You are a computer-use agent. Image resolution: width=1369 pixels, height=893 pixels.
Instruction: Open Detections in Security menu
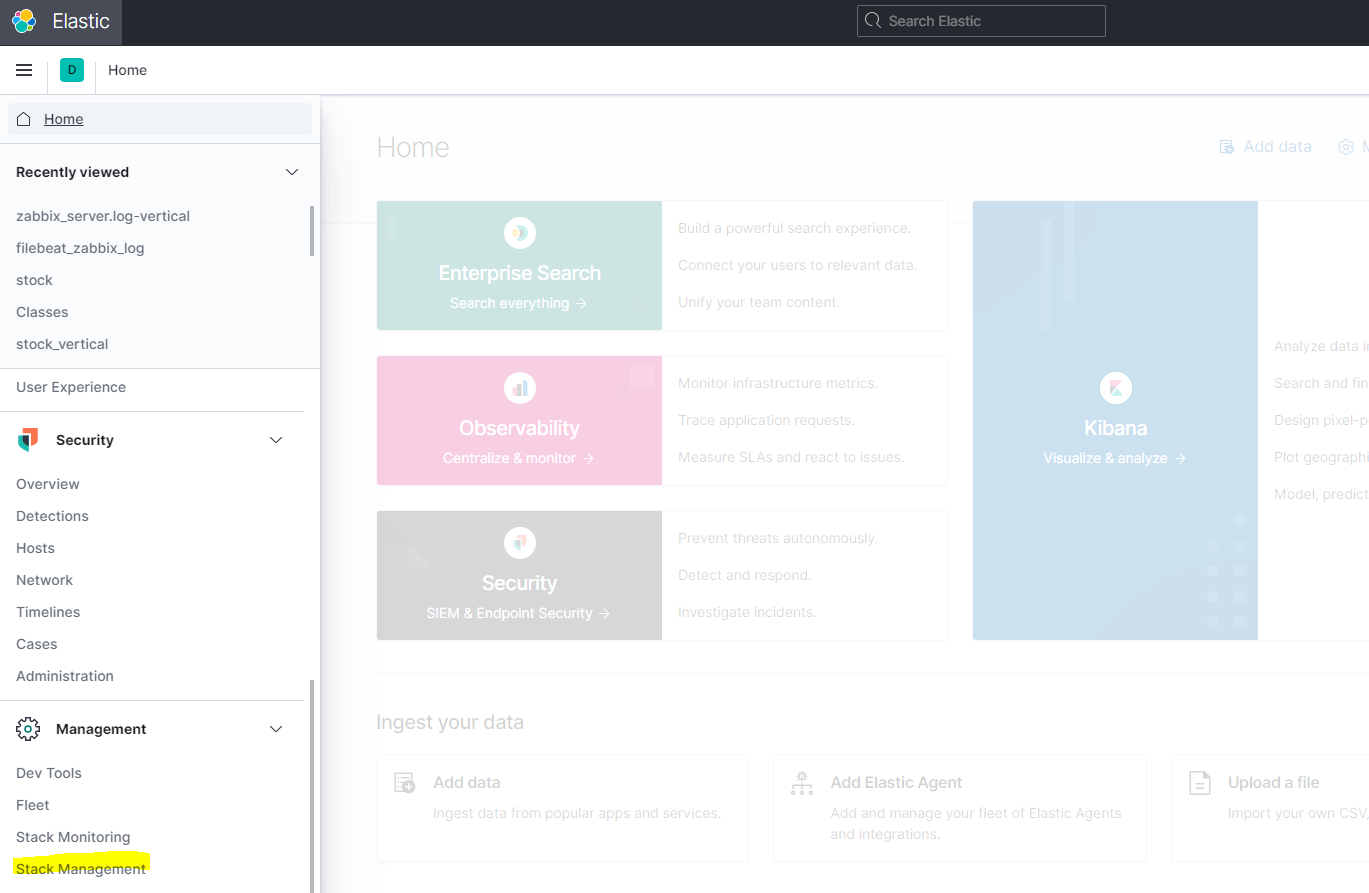(52, 516)
